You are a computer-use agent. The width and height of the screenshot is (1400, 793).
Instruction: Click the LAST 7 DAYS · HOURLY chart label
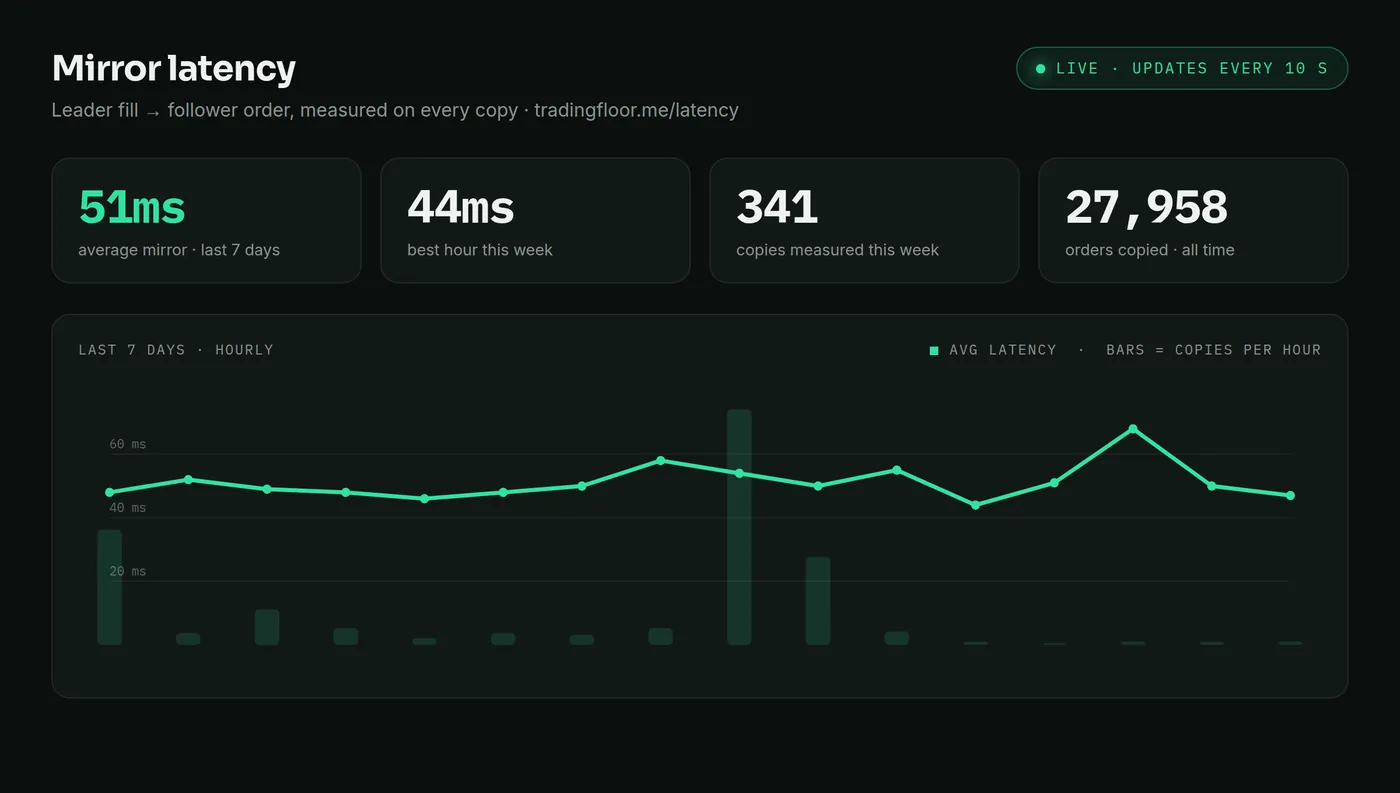(x=176, y=350)
